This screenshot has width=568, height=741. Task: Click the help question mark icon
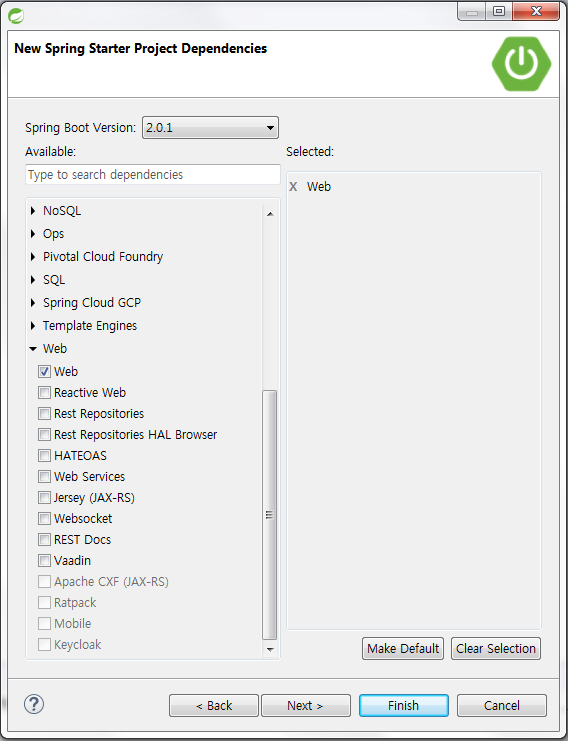[x=34, y=704]
